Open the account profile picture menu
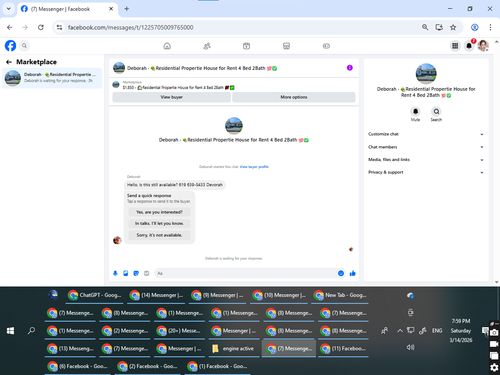The width and height of the screenshot is (500, 375). click(483, 46)
